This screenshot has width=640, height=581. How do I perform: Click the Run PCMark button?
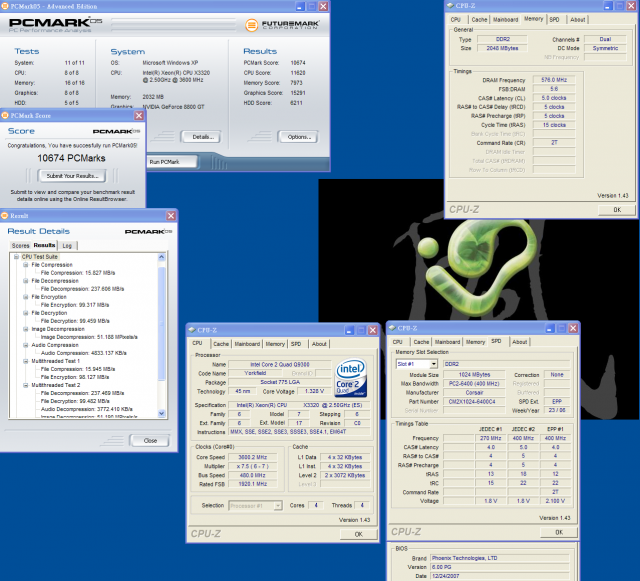(x=172, y=162)
